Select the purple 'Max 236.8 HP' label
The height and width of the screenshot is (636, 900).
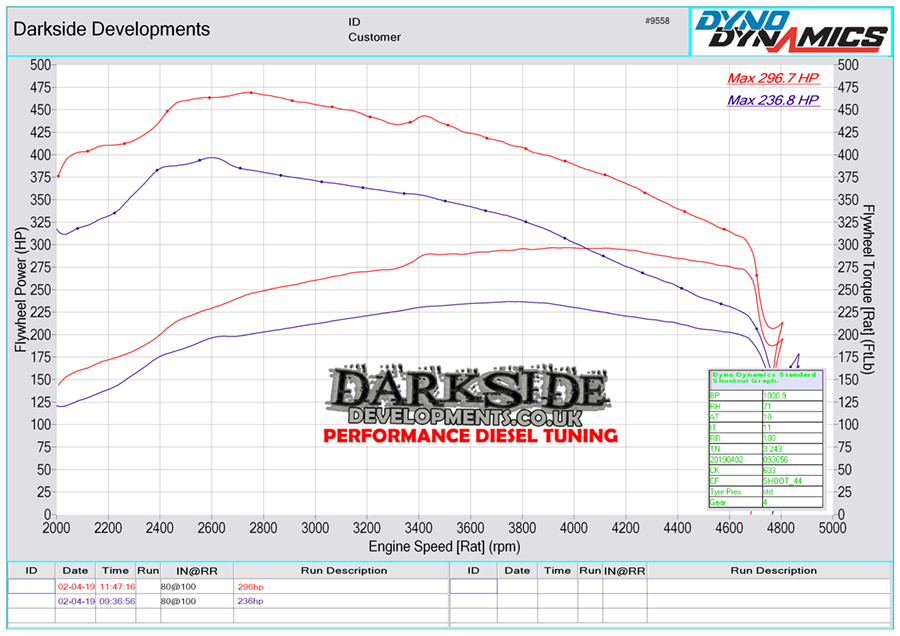(773, 100)
